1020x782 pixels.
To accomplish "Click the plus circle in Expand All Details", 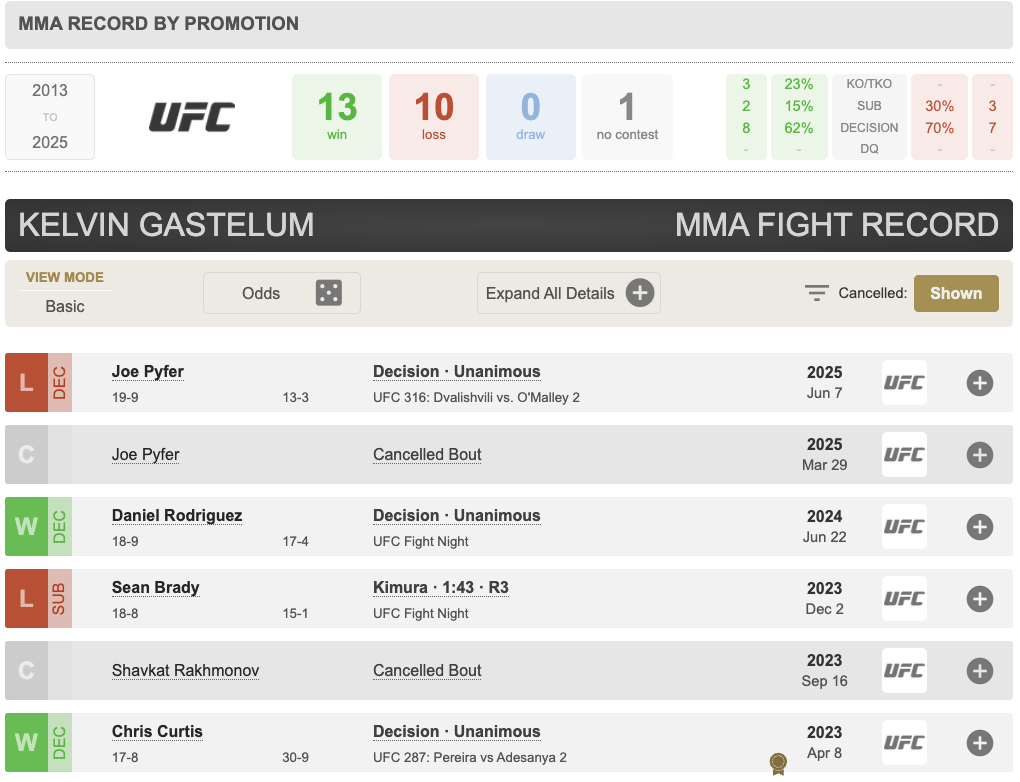I will pyautogui.click(x=640, y=293).
